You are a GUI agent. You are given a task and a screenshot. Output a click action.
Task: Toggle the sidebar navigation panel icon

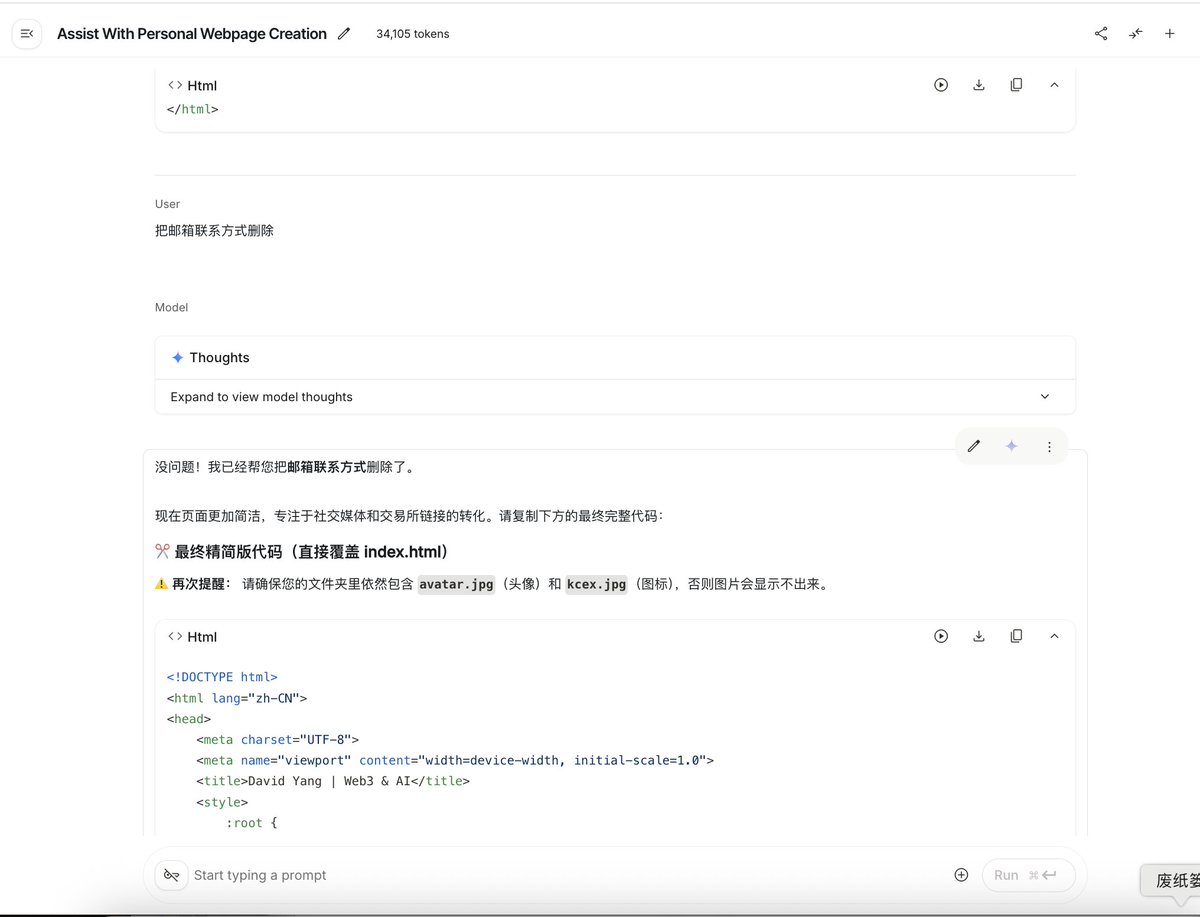pyautogui.click(x=27, y=34)
